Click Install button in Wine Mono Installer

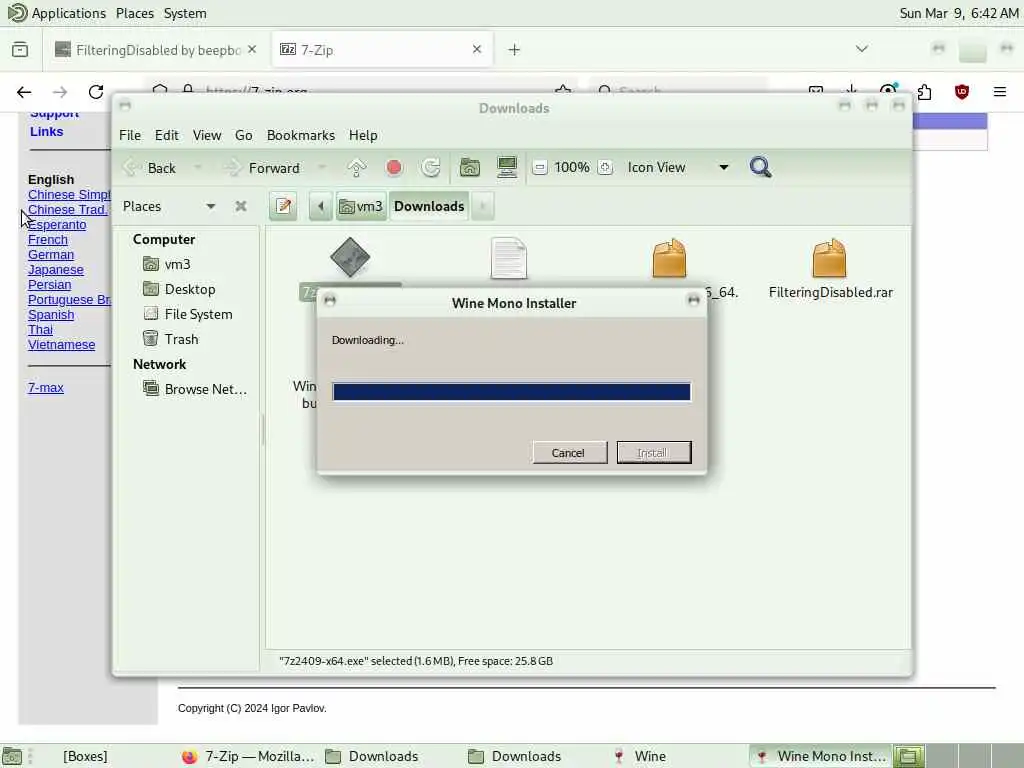(x=654, y=453)
